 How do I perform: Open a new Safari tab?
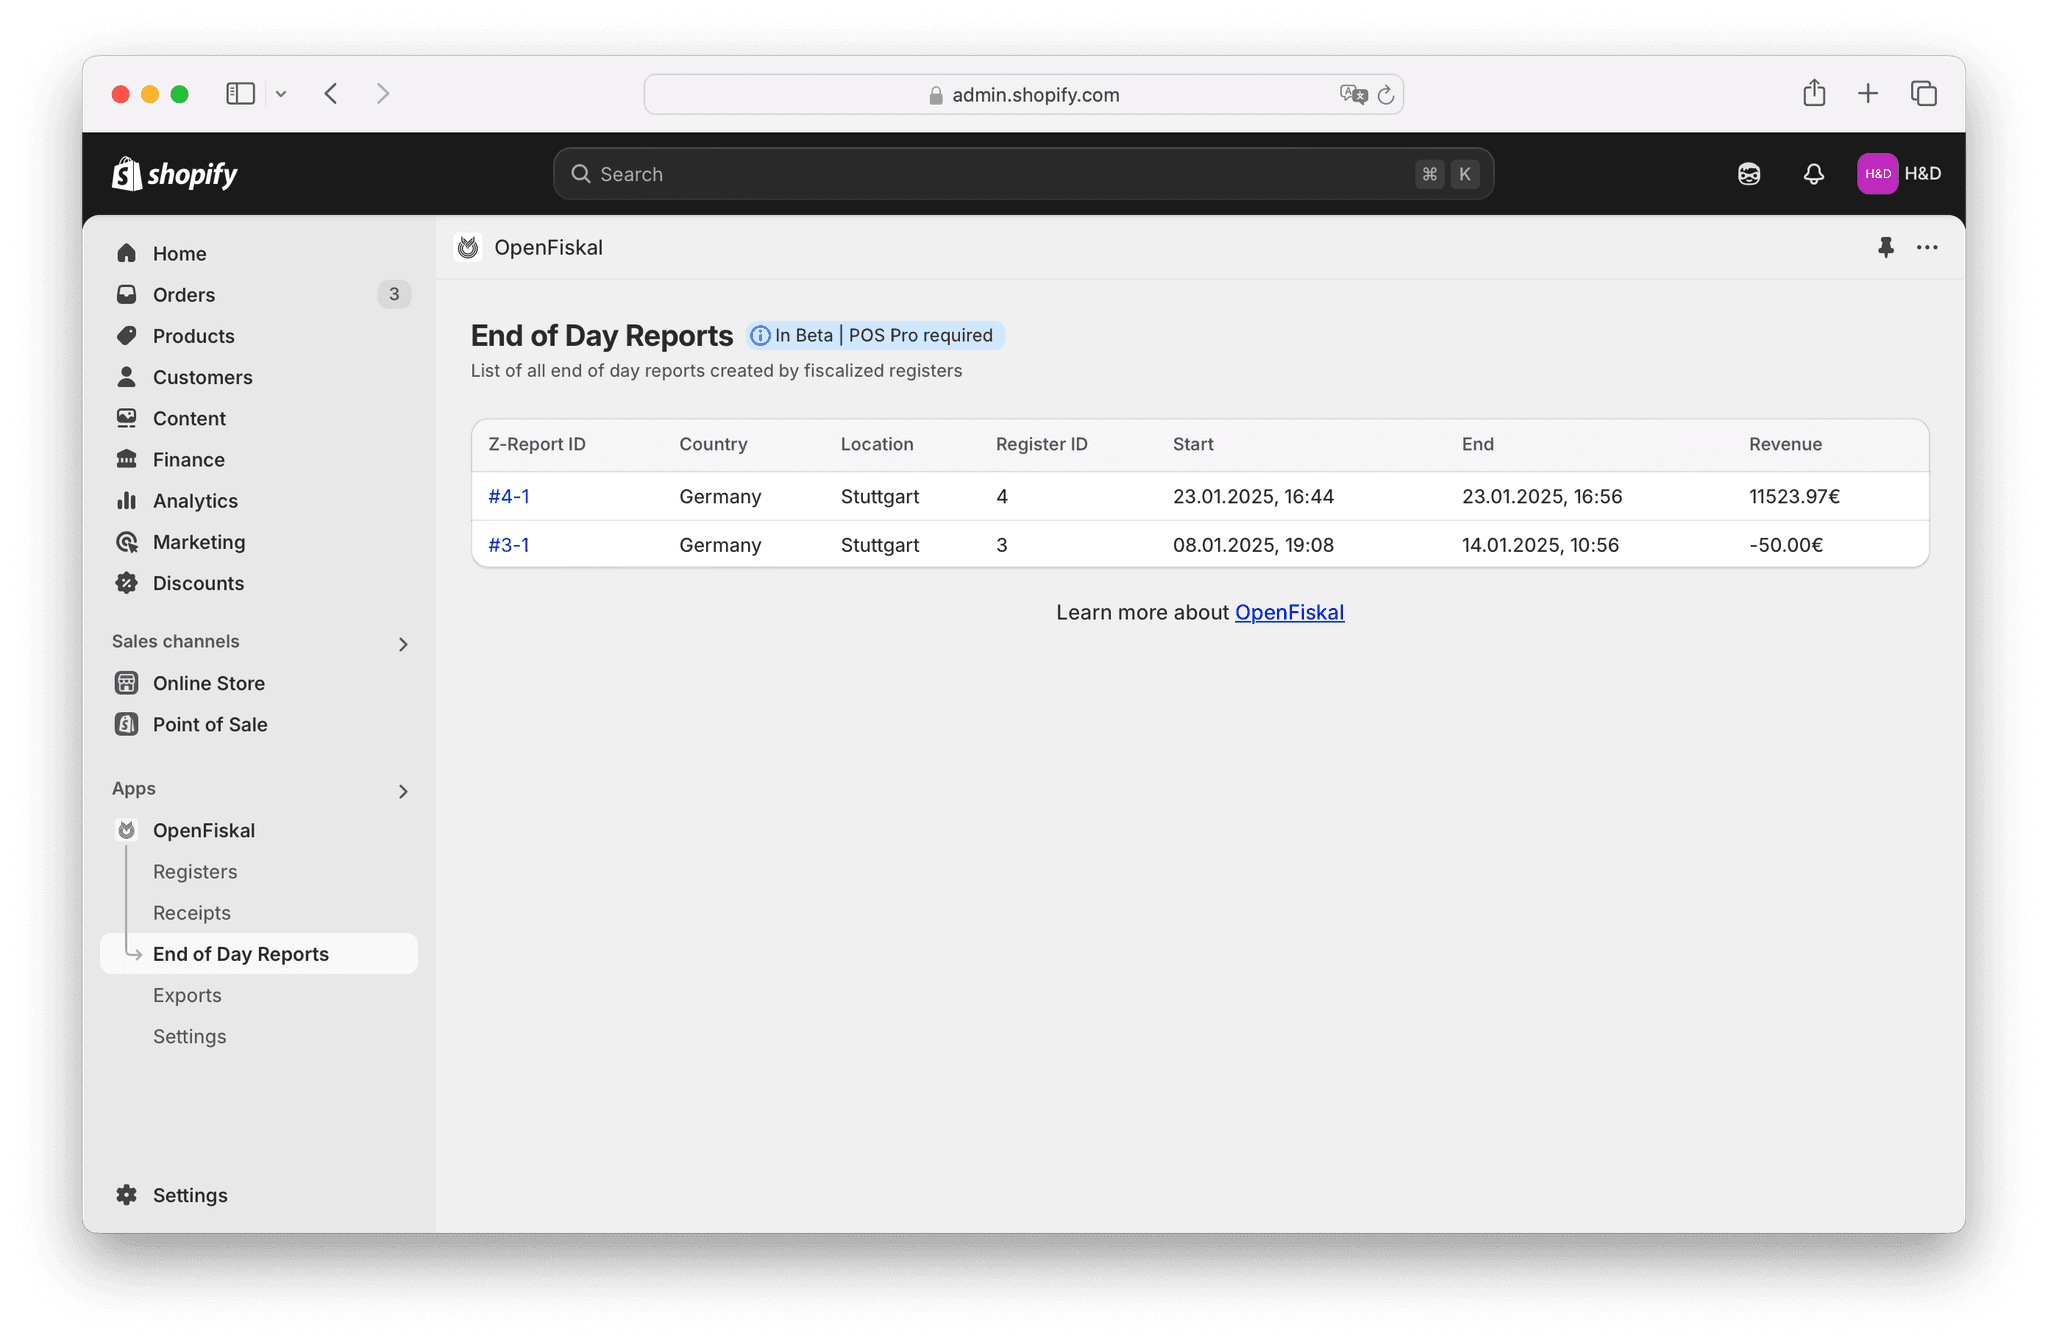coord(1868,93)
